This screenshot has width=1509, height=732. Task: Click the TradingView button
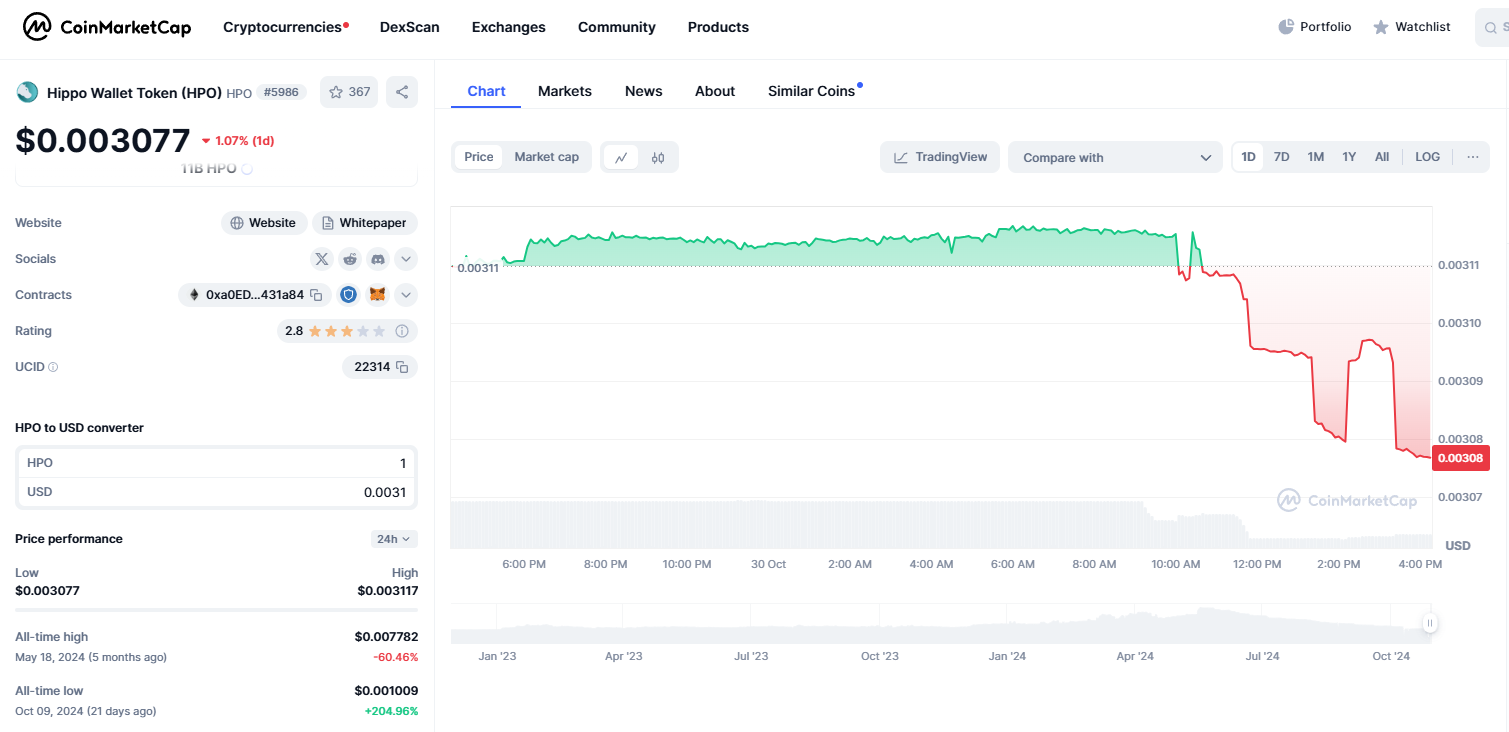point(940,157)
